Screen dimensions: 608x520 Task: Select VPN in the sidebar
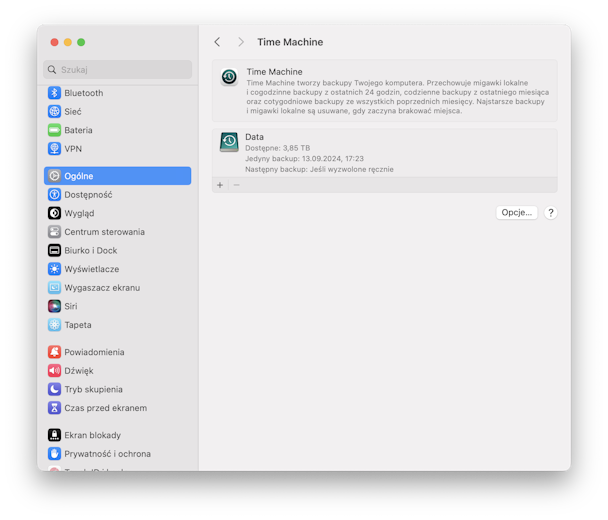117,149
